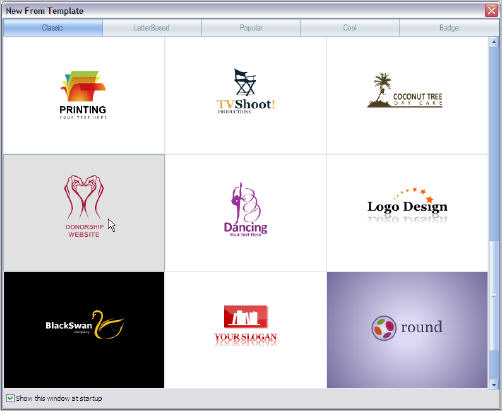Pick the round purple gradient template
The width and height of the screenshot is (502, 411).
pyautogui.click(x=407, y=330)
